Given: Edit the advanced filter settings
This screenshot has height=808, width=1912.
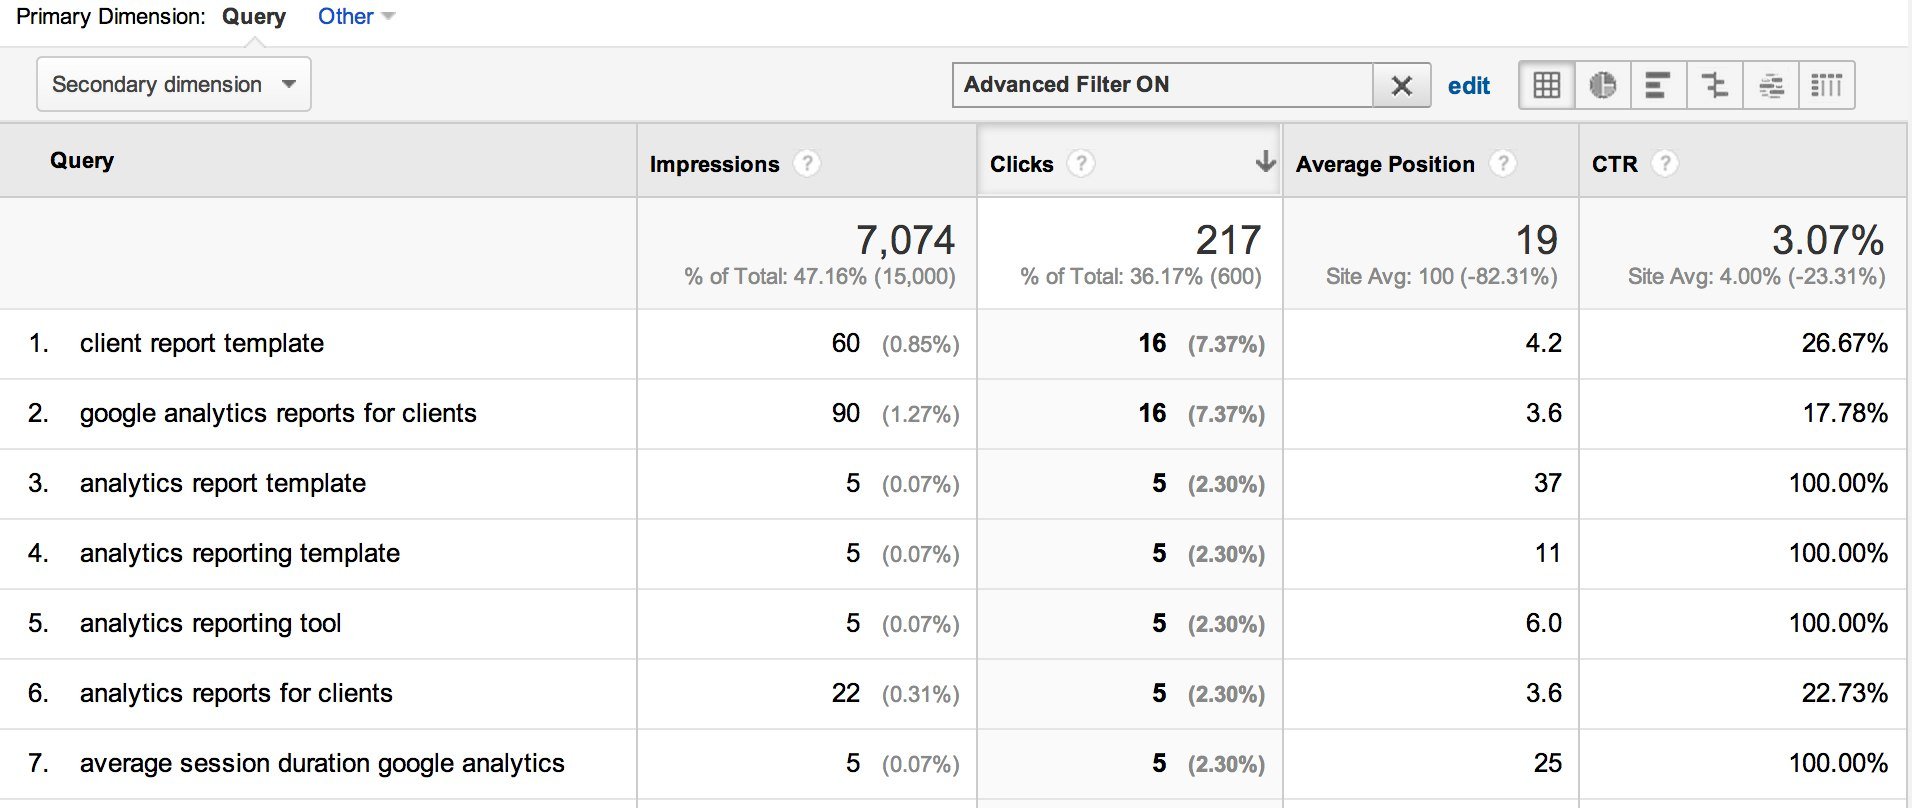Looking at the screenshot, I should 1468,86.
